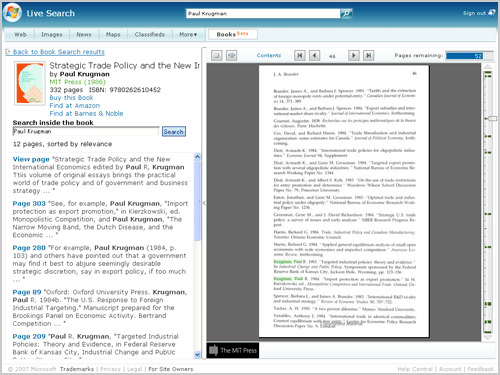The height and width of the screenshot is (375, 500).
Task: Click the main search box with Paul Krugman
Action: (263, 13)
